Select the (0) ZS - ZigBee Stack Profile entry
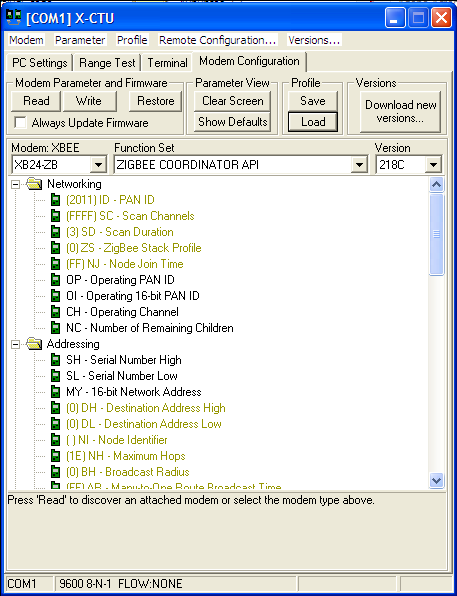Image resolution: width=457 pixels, height=596 pixels. (x=133, y=248)
